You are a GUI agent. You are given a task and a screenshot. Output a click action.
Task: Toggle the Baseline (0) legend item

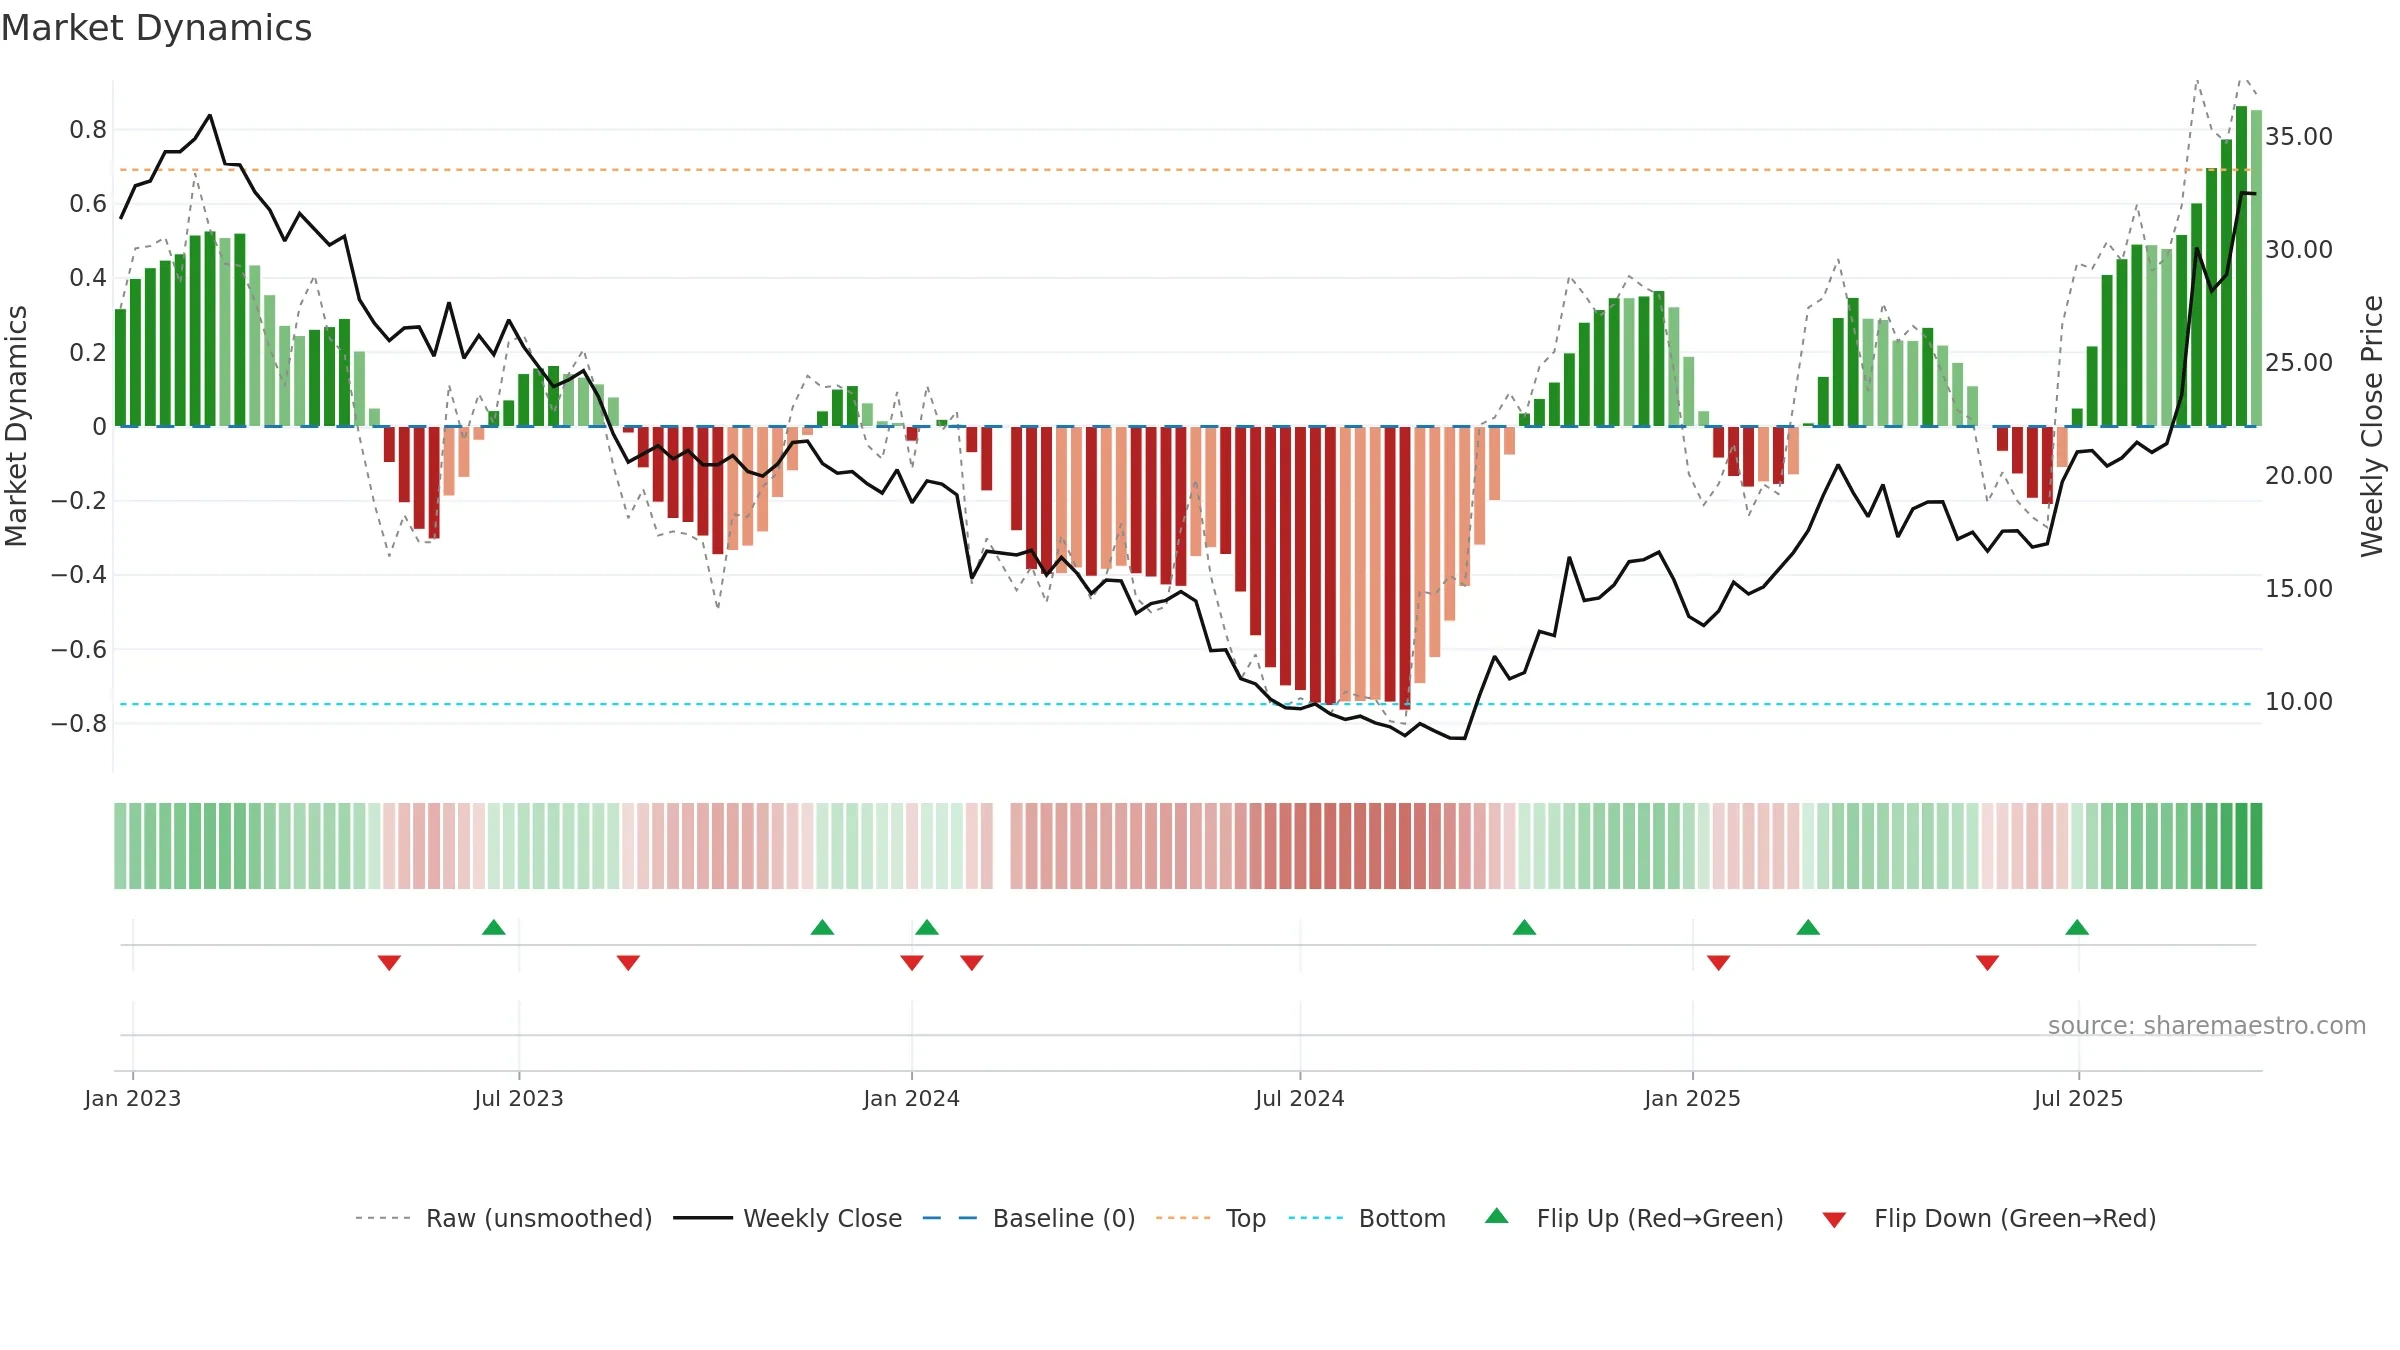[x=1029, y=1218]
